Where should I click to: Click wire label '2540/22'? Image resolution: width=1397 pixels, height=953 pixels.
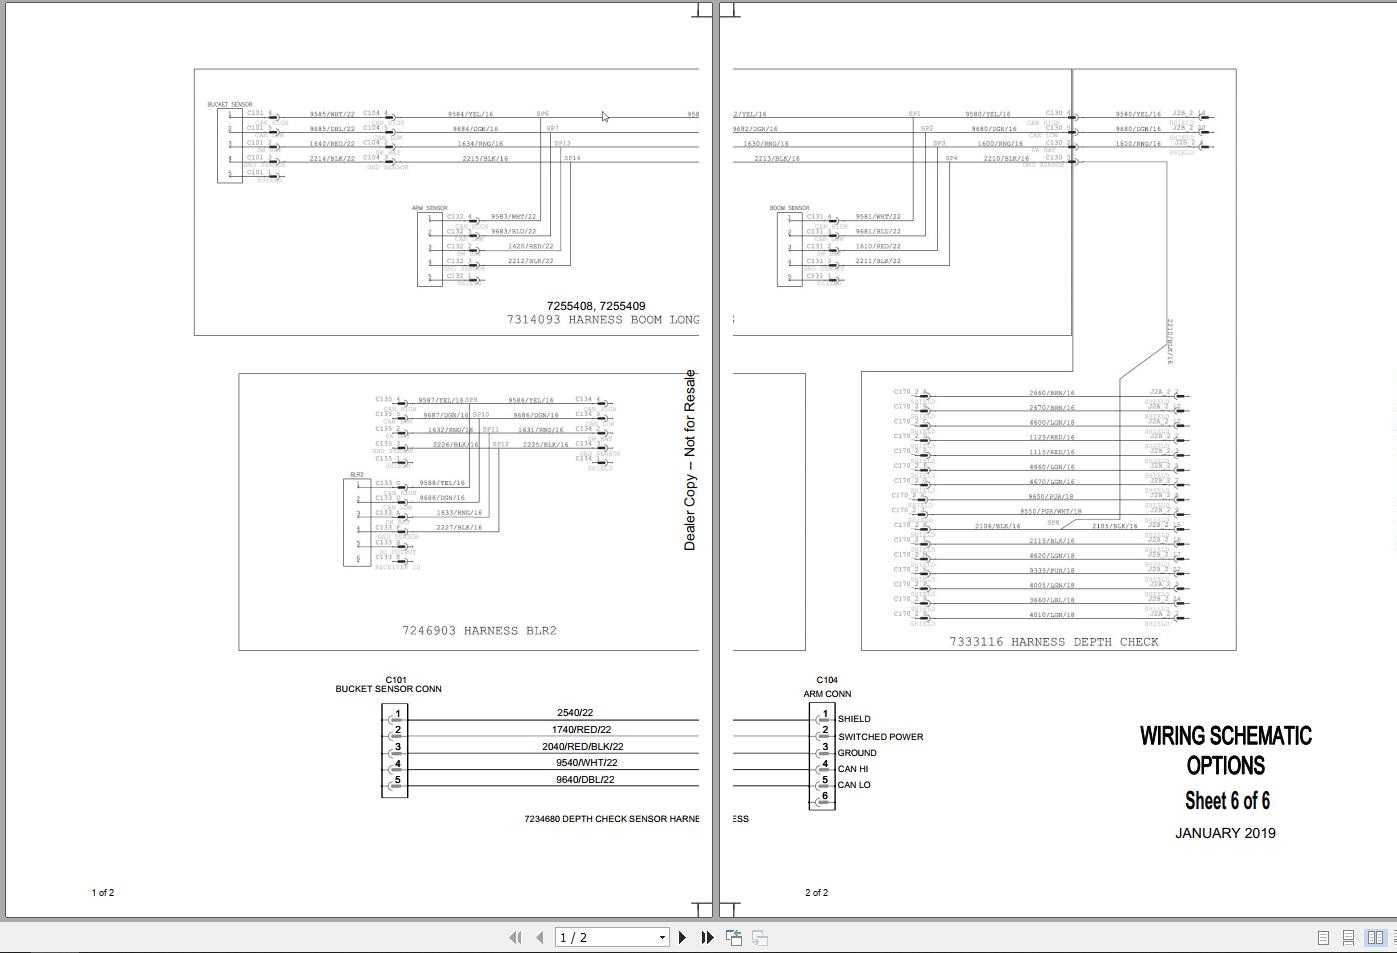(x=575, y=713)
